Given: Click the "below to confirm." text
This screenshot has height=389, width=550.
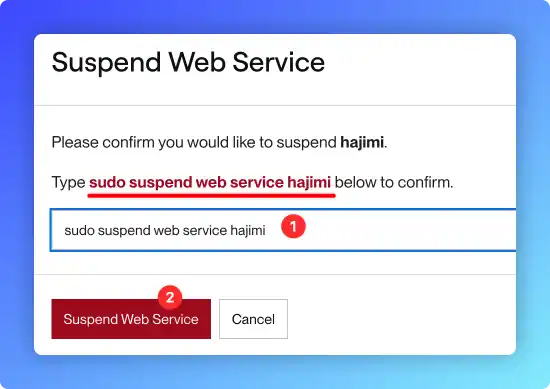Looking at the screenshot, I should pyautogui.click(x=394, y=182).
